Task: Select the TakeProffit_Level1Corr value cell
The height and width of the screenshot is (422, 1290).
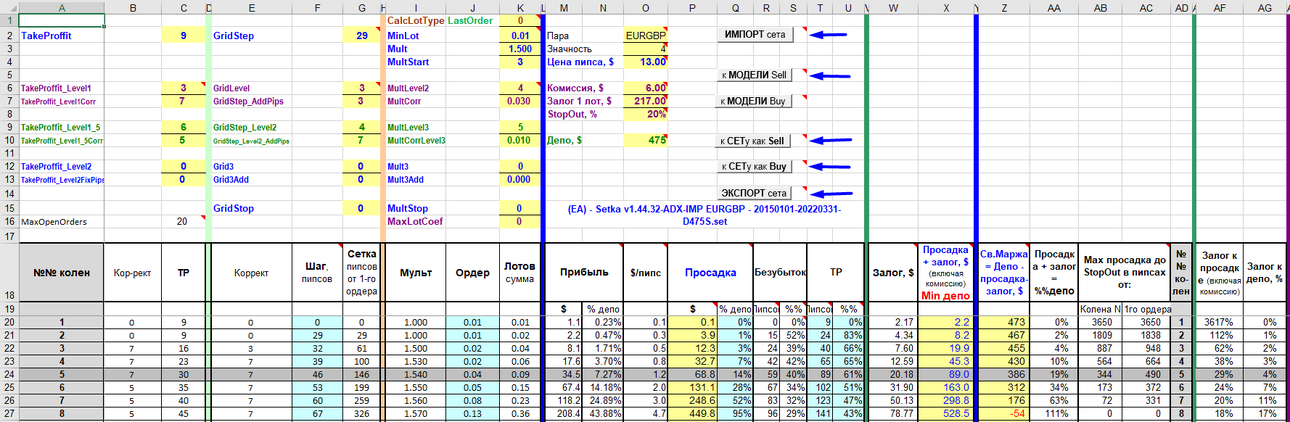Action: [x=183, y=101]
